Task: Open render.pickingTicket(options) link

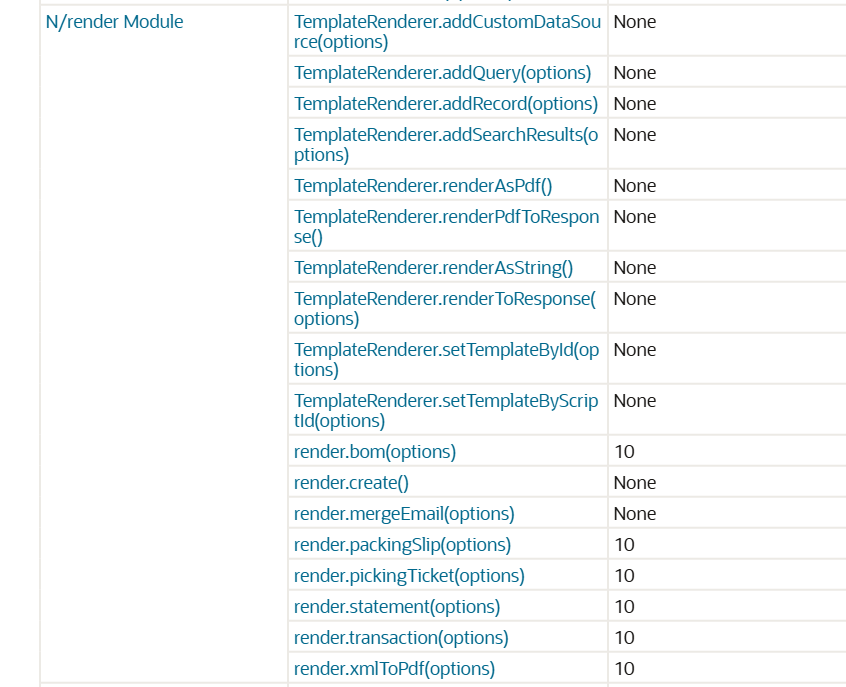Action: click(x=409, y=576)
